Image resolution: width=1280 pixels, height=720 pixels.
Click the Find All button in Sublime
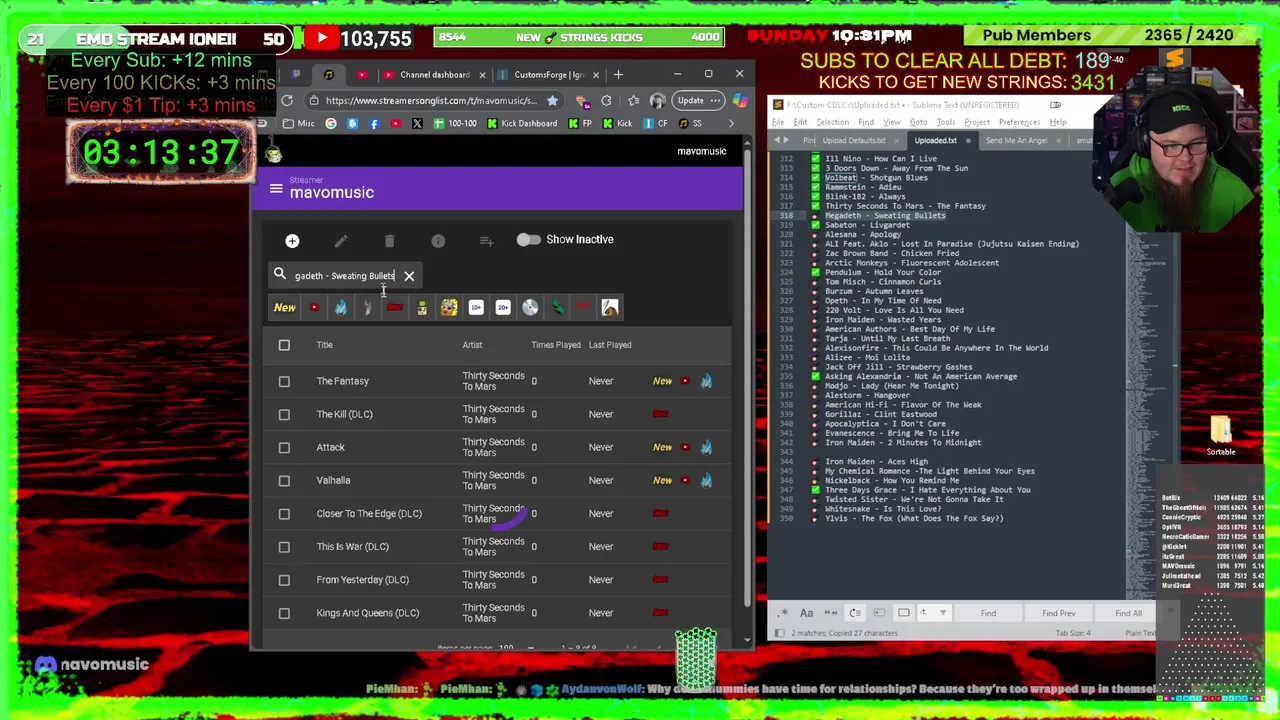[1128, 613]
